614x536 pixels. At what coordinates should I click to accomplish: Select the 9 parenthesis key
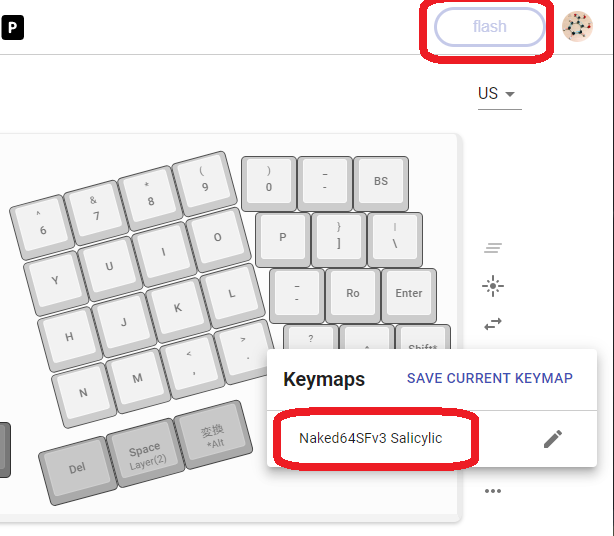[x=204, y=183]
